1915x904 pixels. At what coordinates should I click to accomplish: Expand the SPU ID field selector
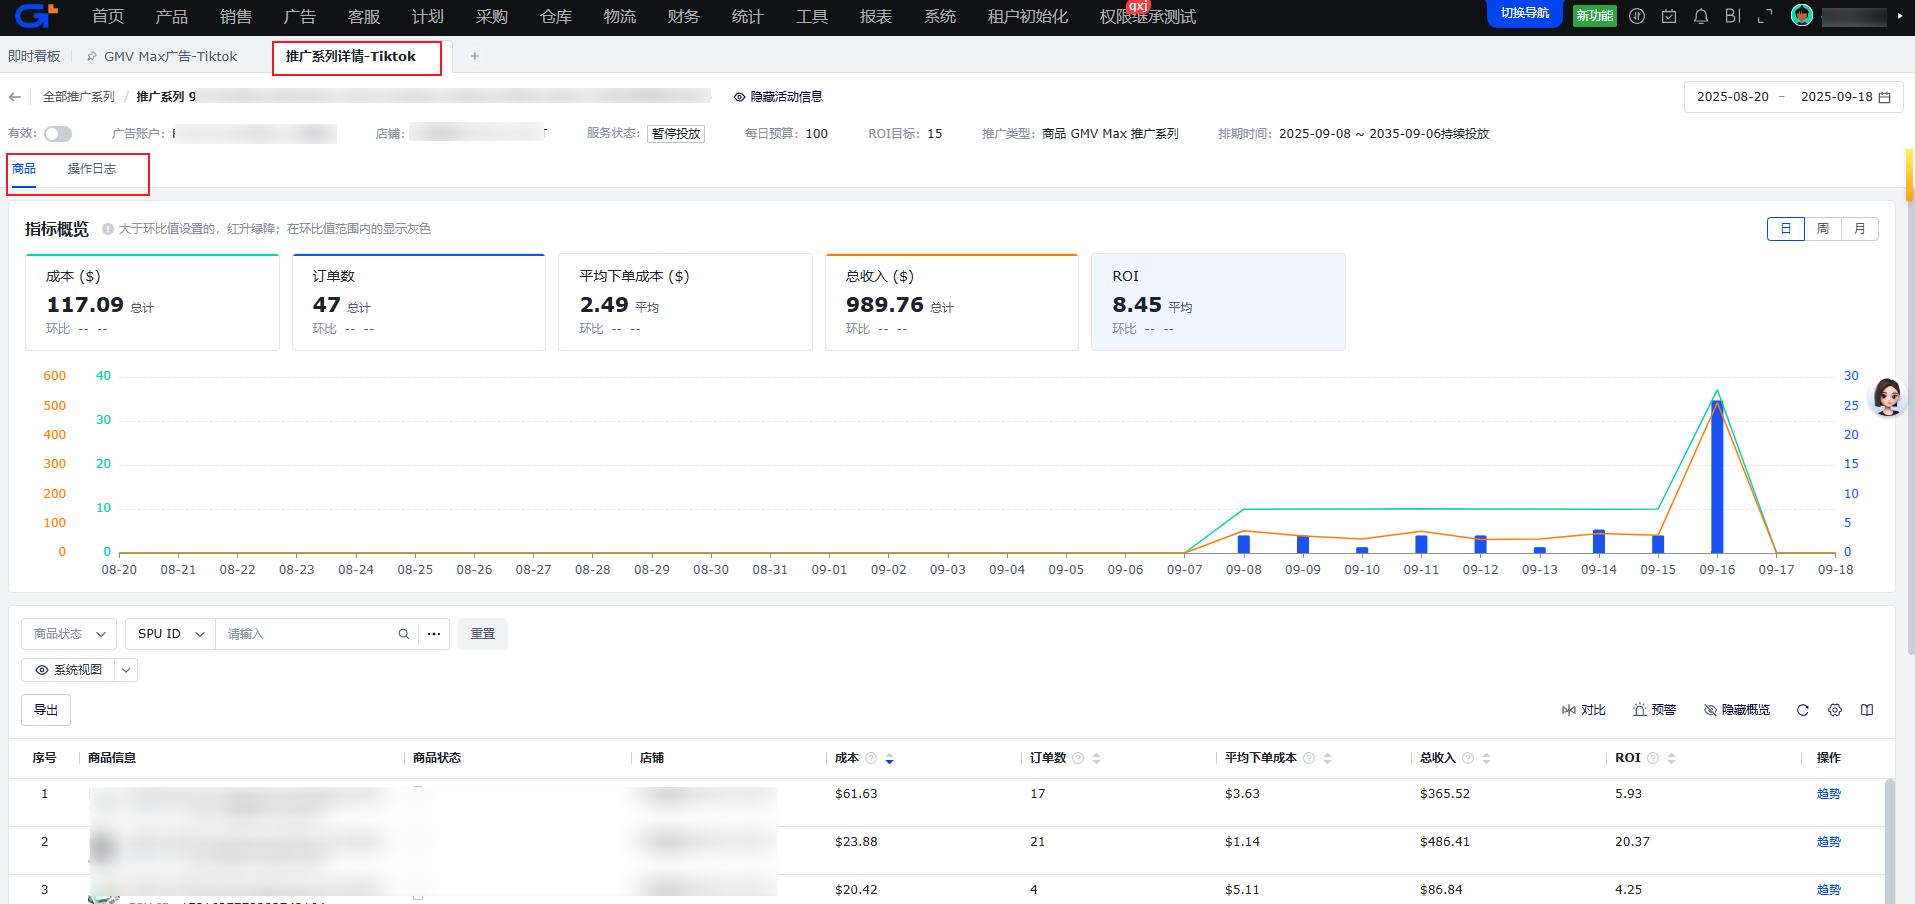(x=170, y=634)
